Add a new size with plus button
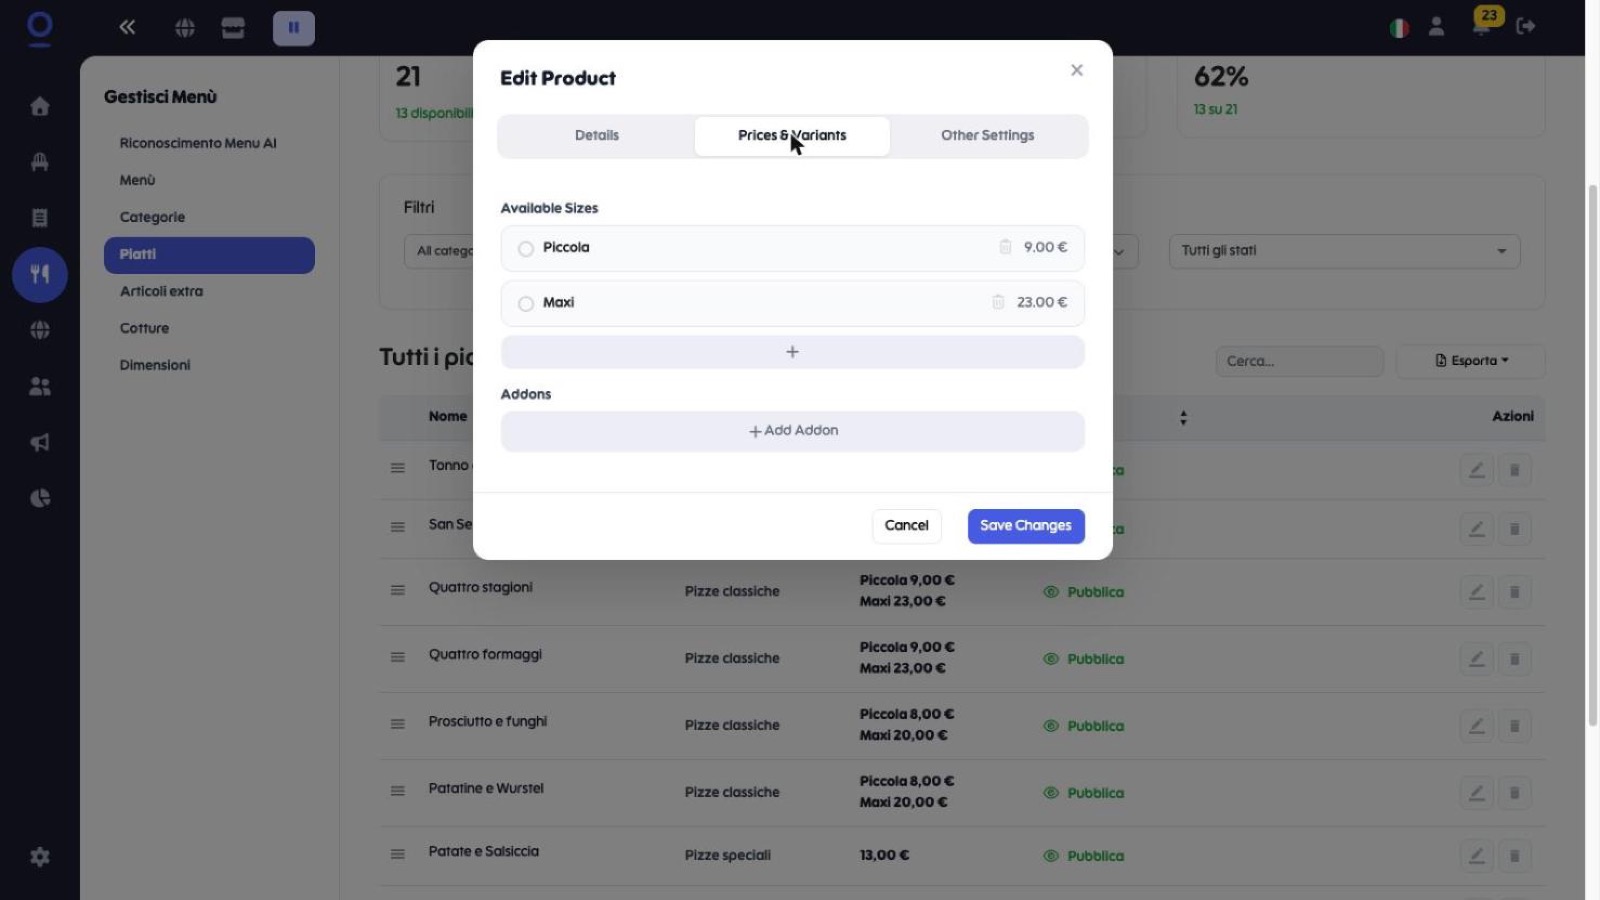Viewport: 1600px width, 900px height. (793, 352)
